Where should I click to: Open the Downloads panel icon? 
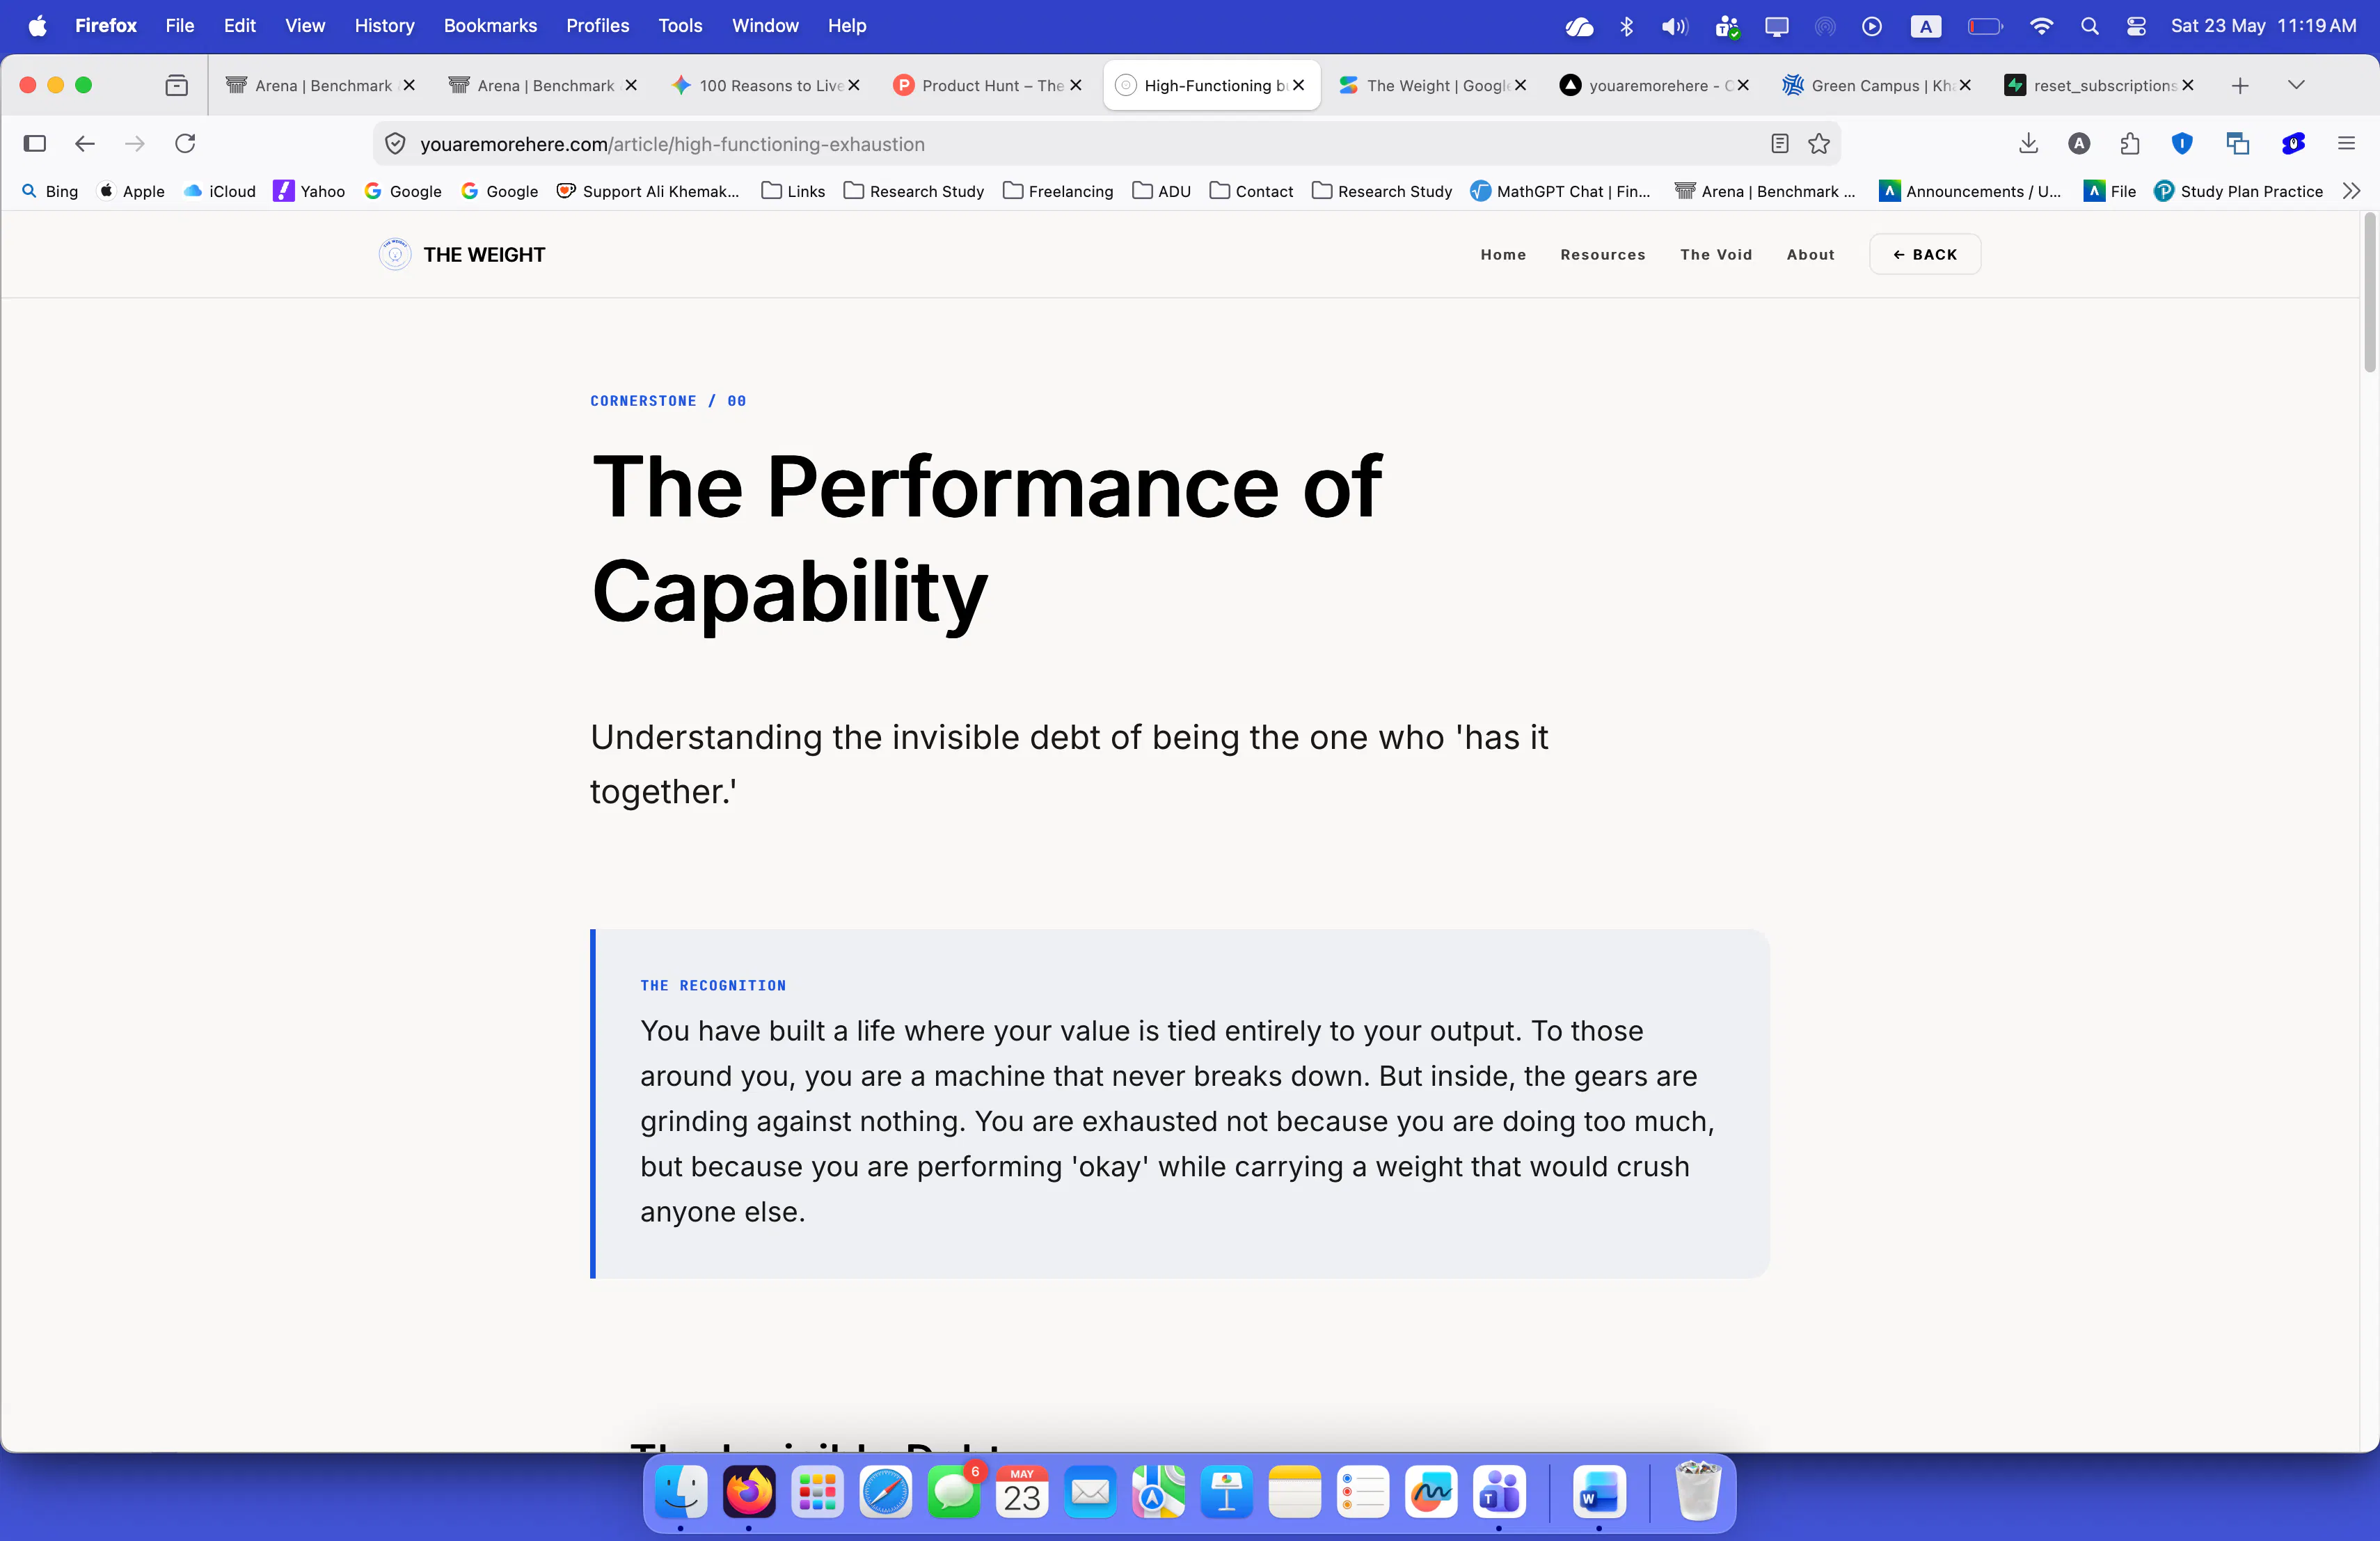[2028, 144]
